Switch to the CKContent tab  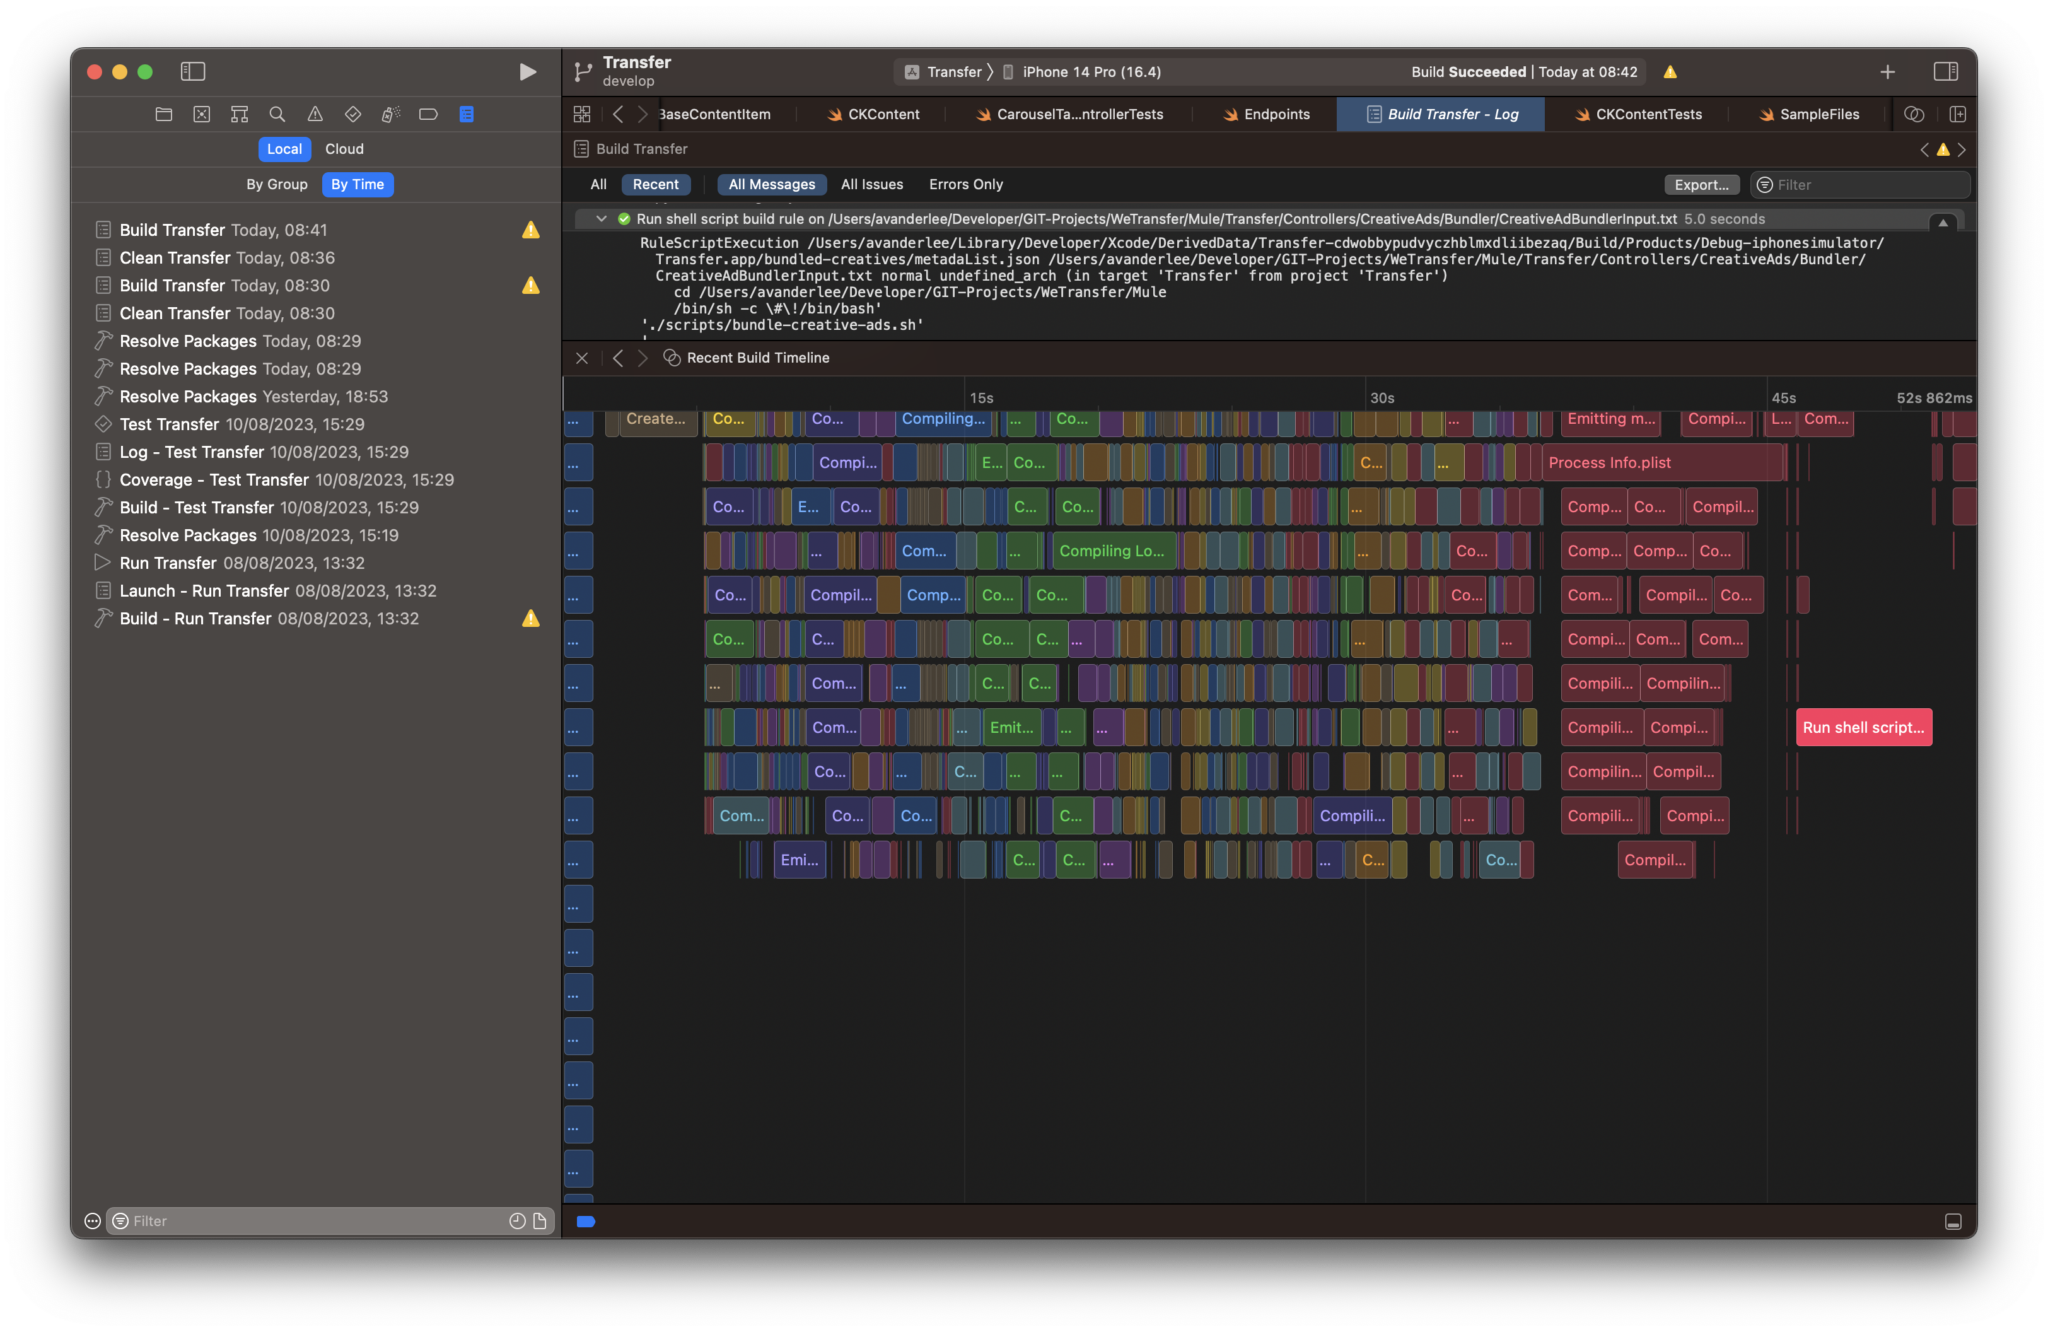873,114
